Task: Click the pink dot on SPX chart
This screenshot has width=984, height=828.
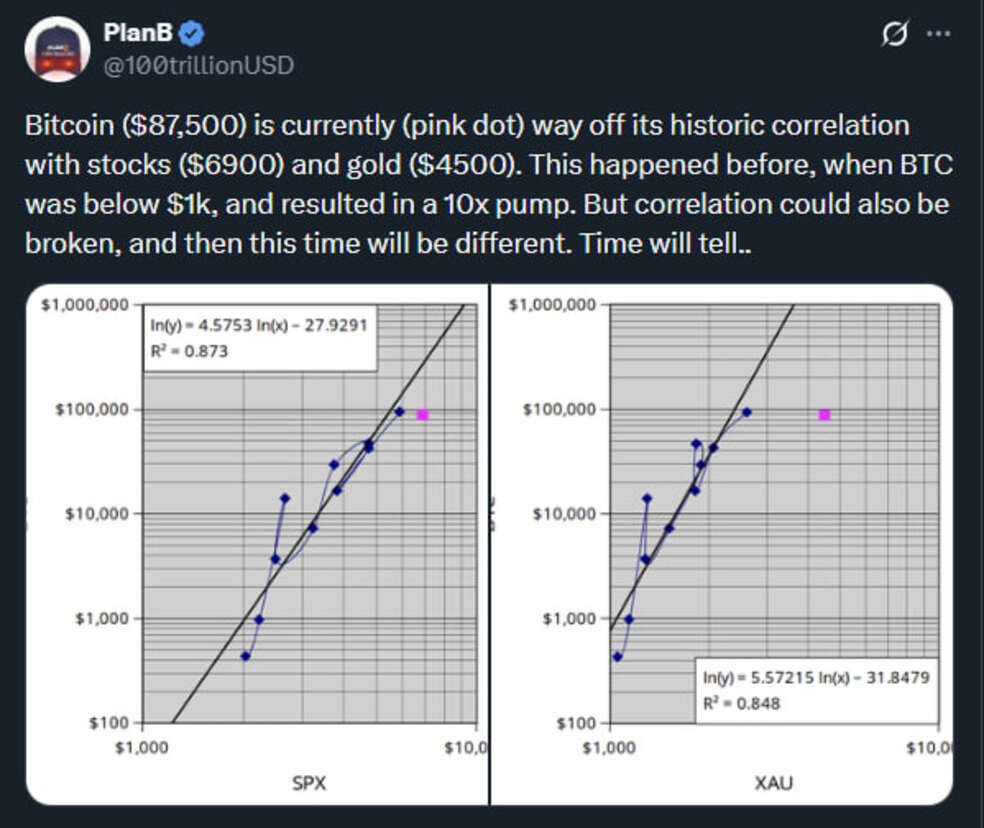Action: point(423,414)
